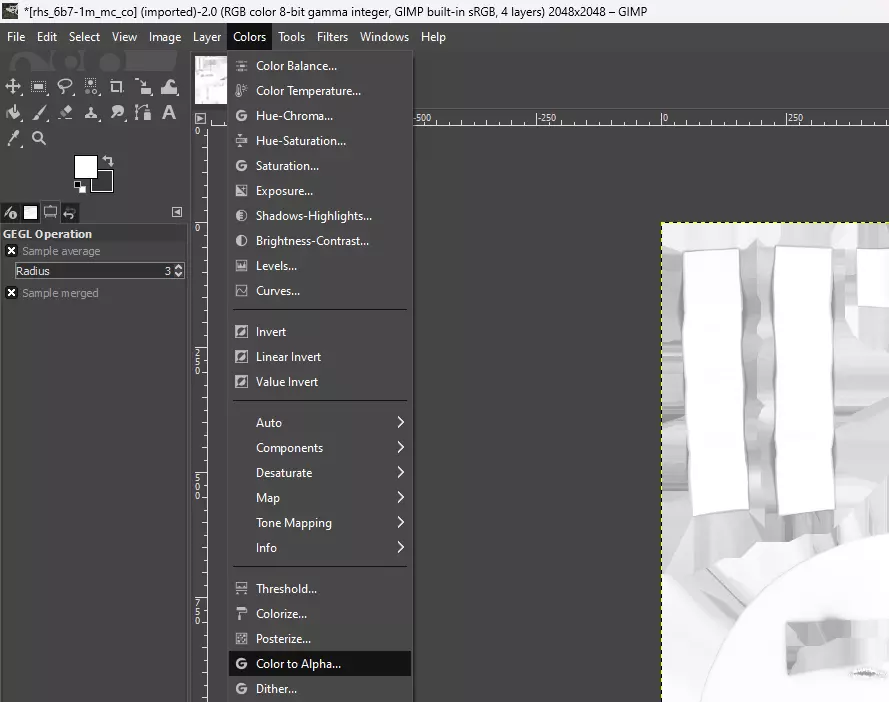Select the Eraser tool
The height and width of the screenshot is (702, 889).
click(x=66, y=113)
